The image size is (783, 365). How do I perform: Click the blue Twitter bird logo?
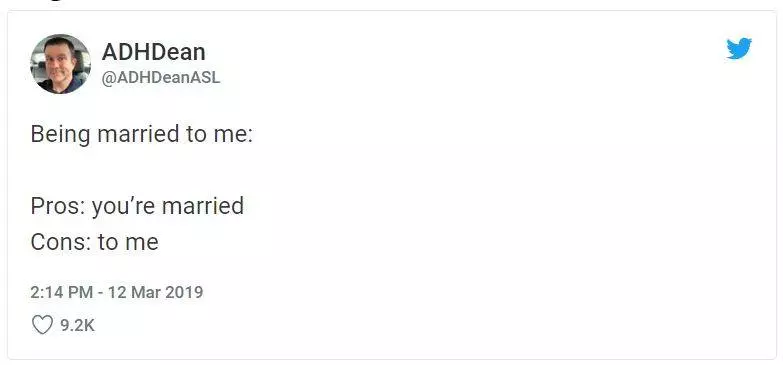(739, 48)
